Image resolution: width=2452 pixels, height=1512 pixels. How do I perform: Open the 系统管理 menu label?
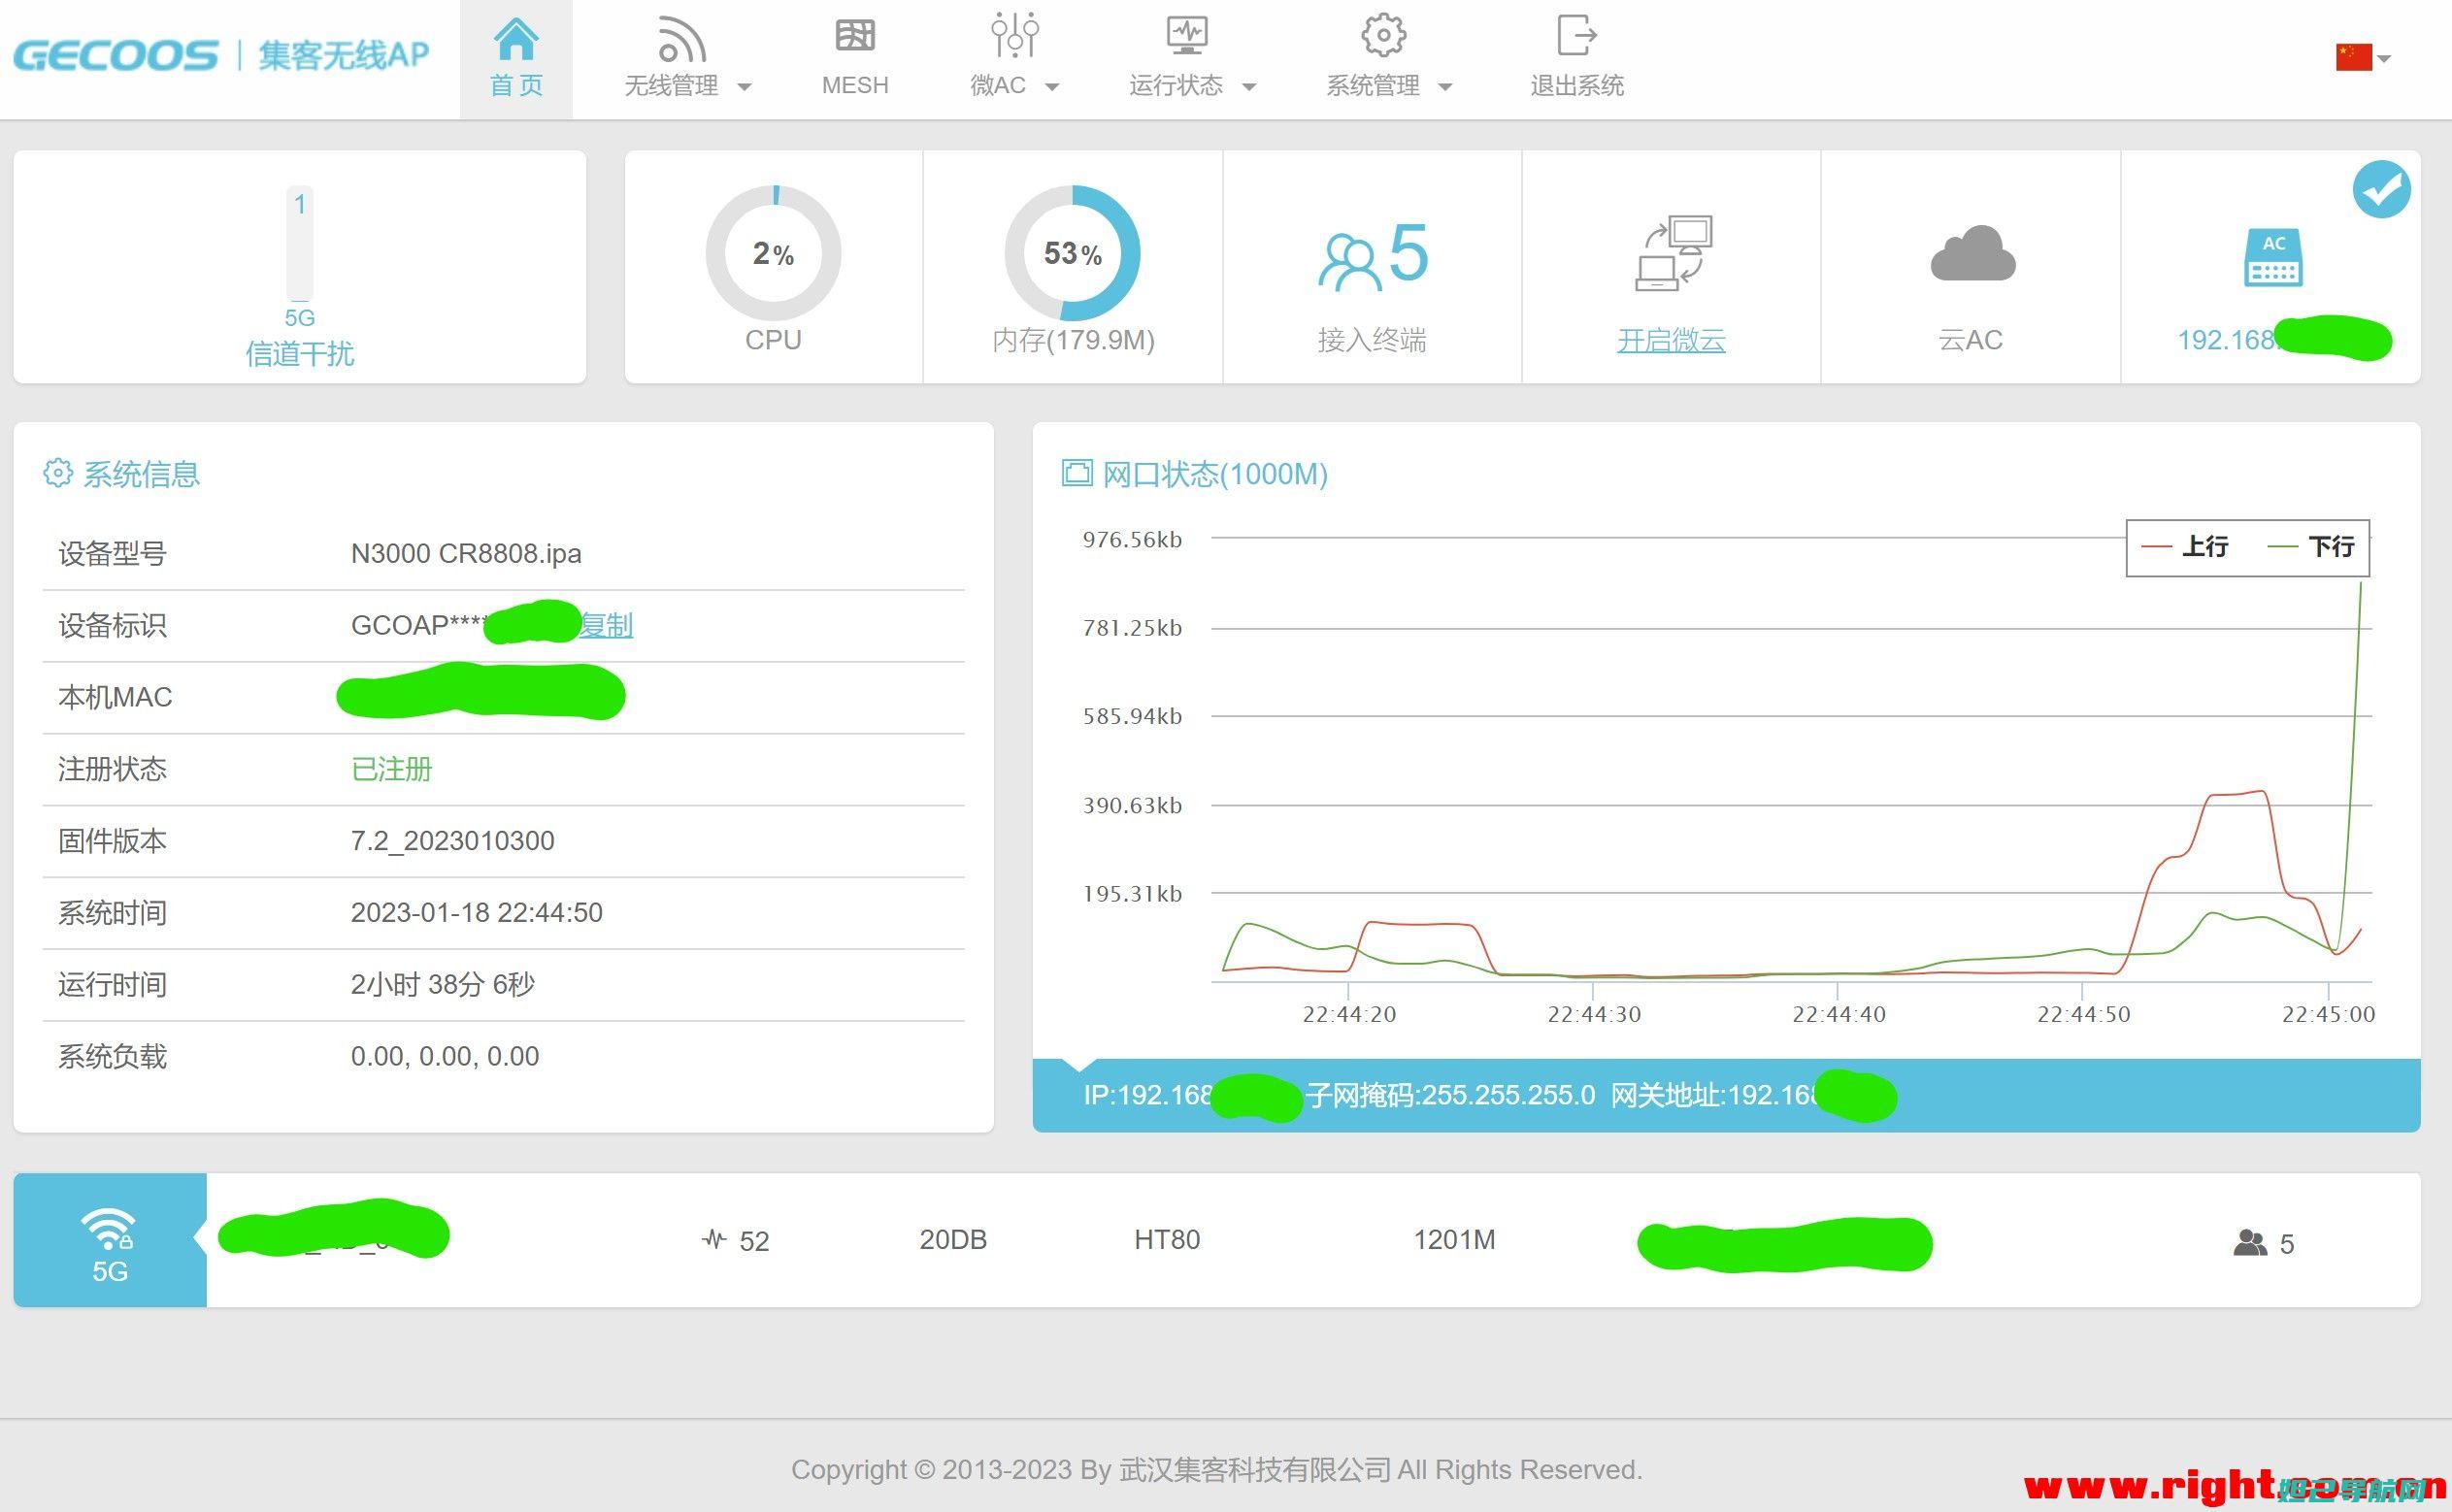[1373, 86]
